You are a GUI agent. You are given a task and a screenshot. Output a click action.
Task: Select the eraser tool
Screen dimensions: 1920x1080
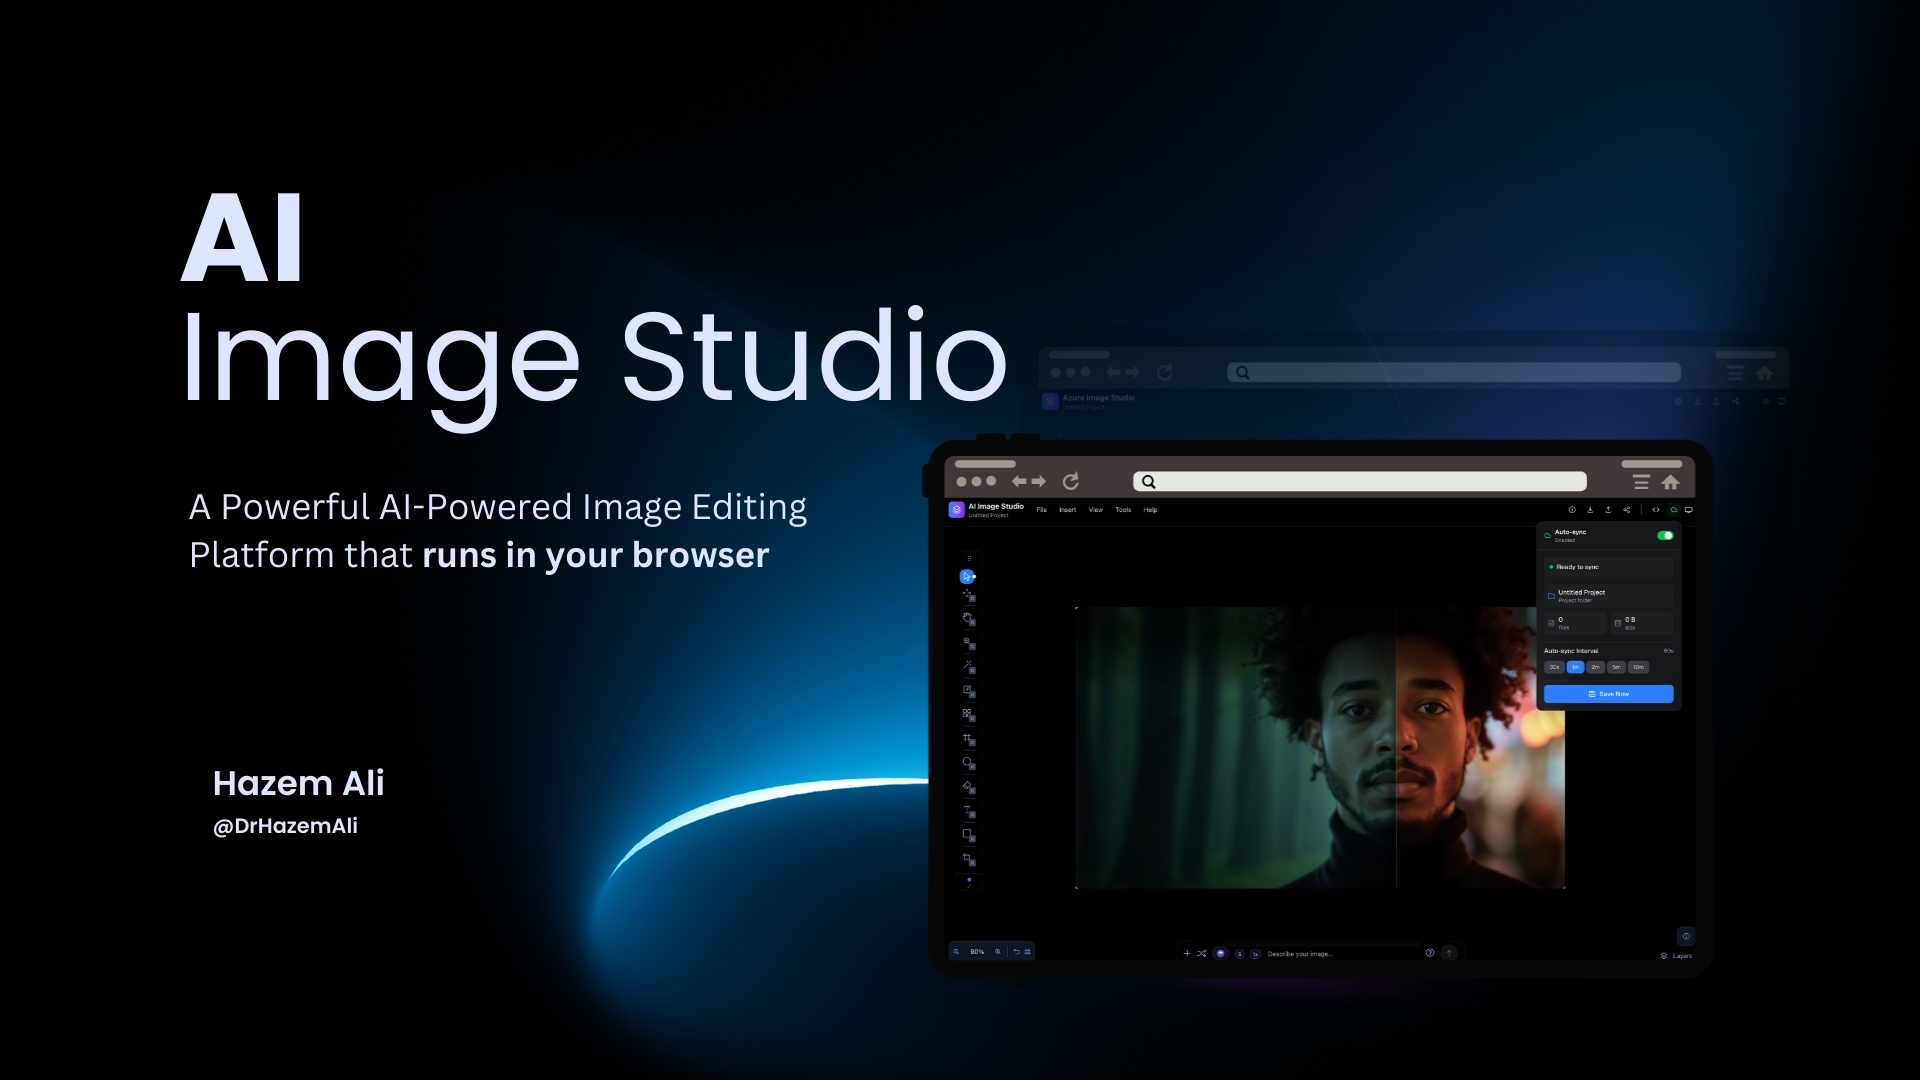(968, 787)
